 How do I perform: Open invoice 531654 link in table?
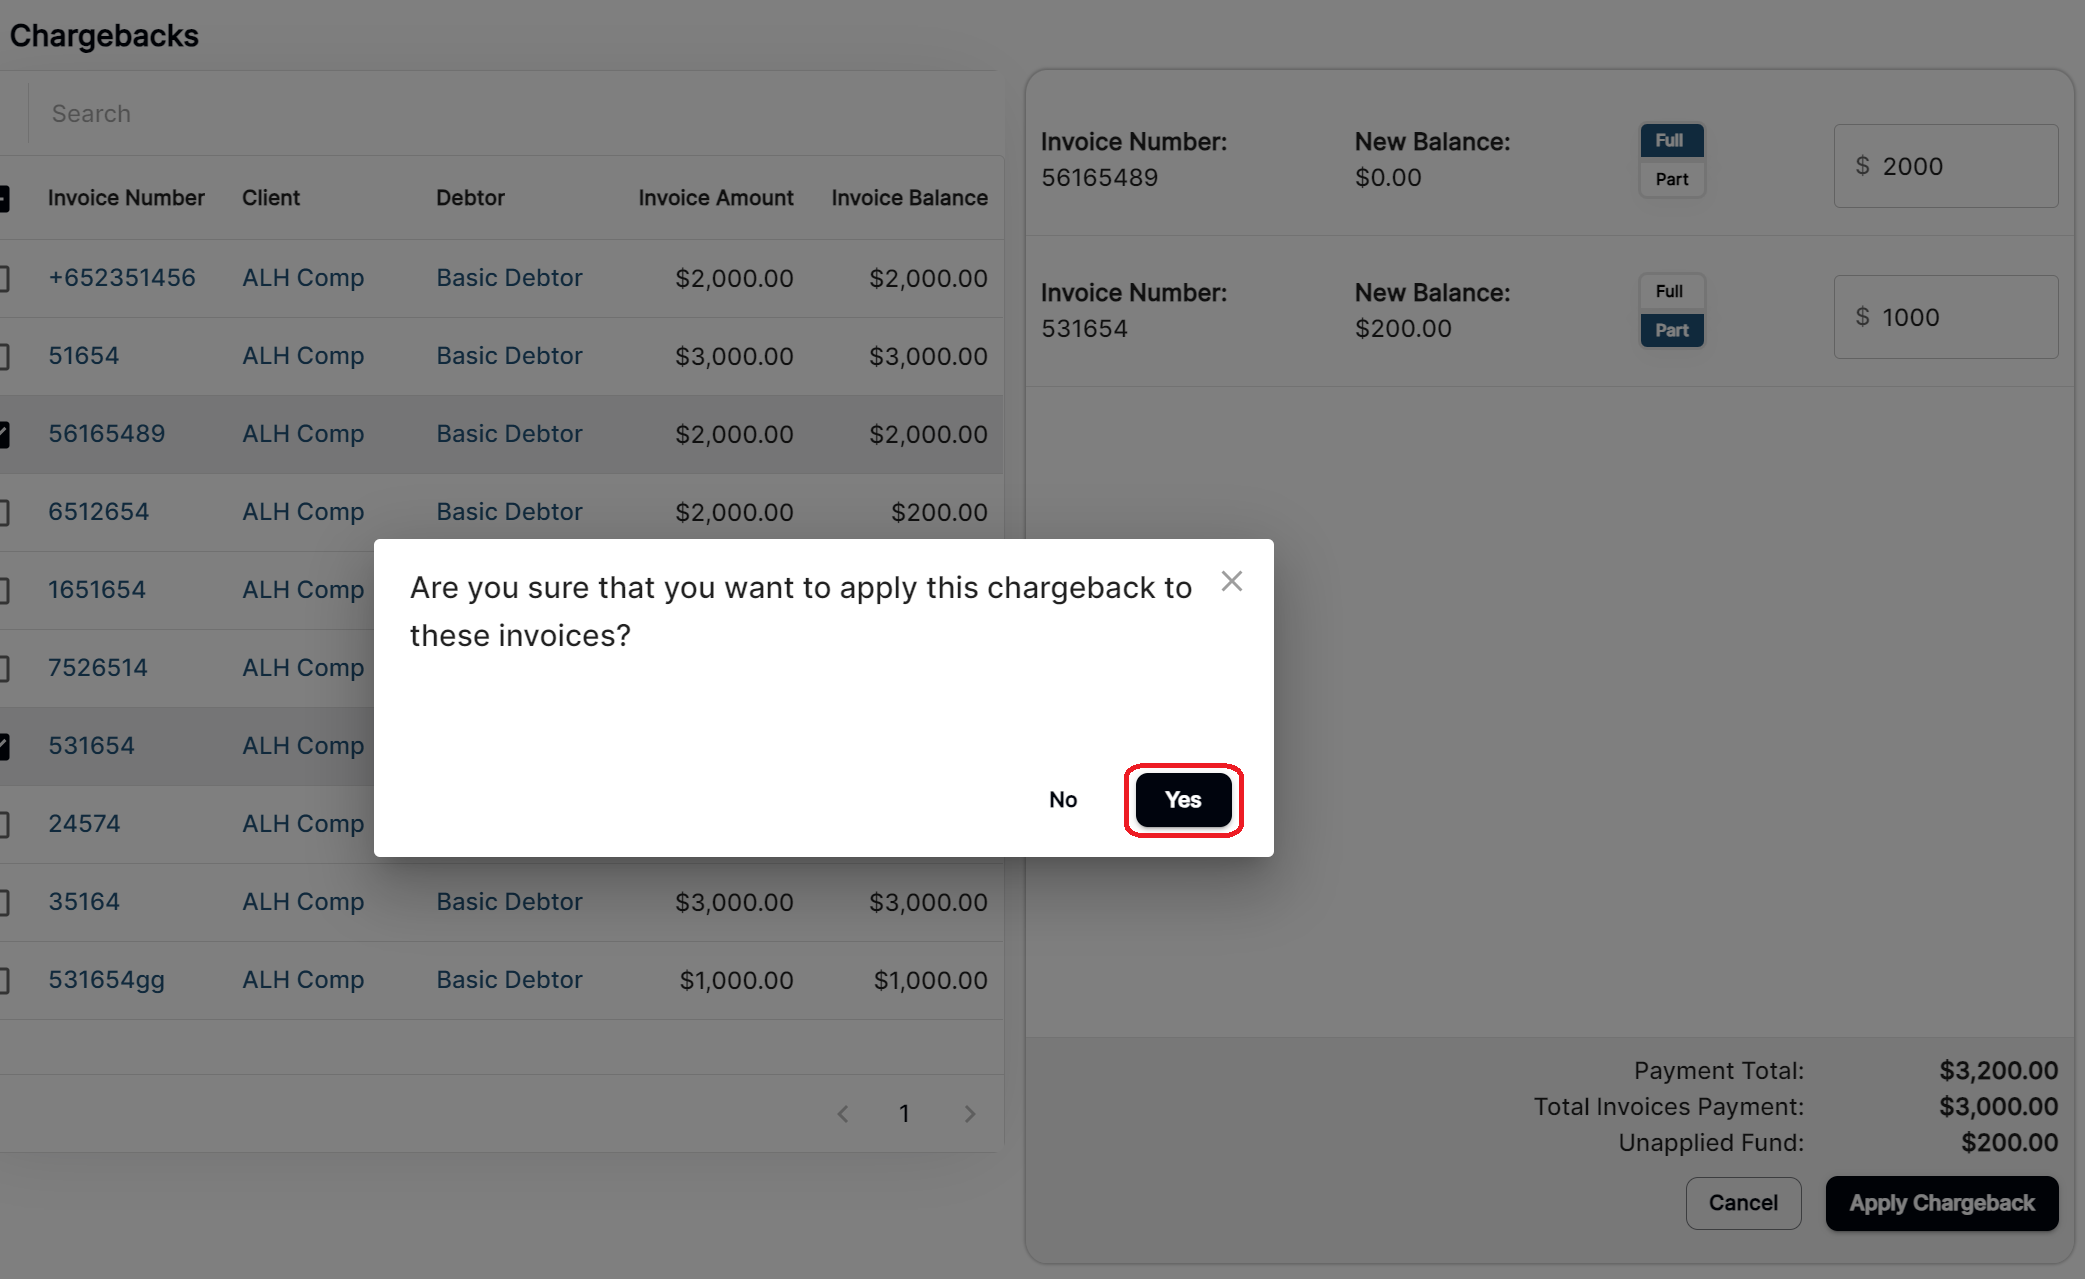[x=91, y=746]
